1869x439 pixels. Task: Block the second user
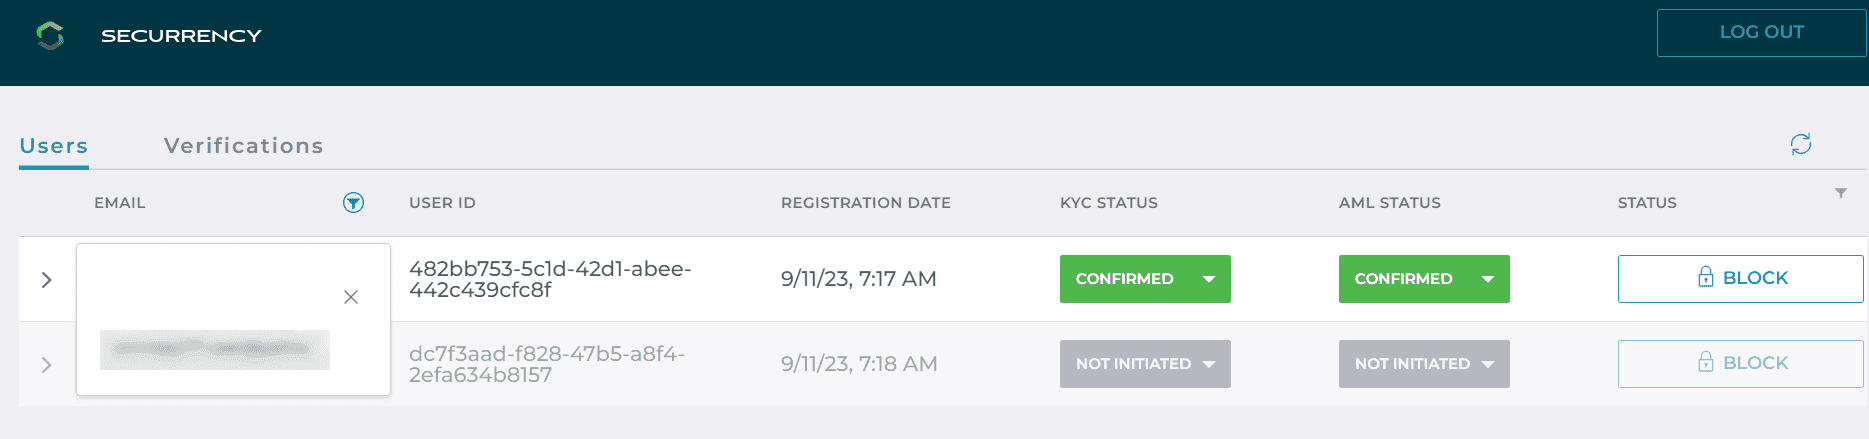coord(1740,364)
